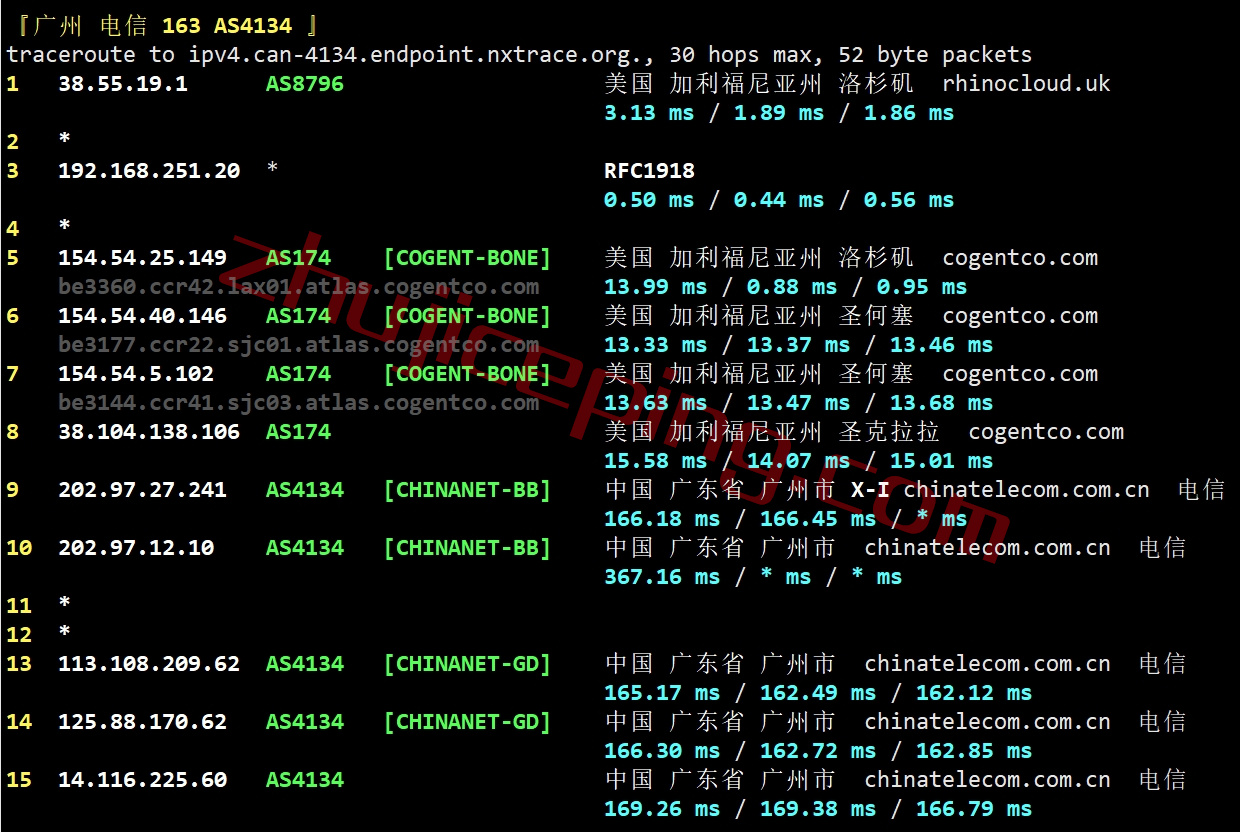1240x832 pixels.
Task: Click hop number 12
Action: coord(19,635)
